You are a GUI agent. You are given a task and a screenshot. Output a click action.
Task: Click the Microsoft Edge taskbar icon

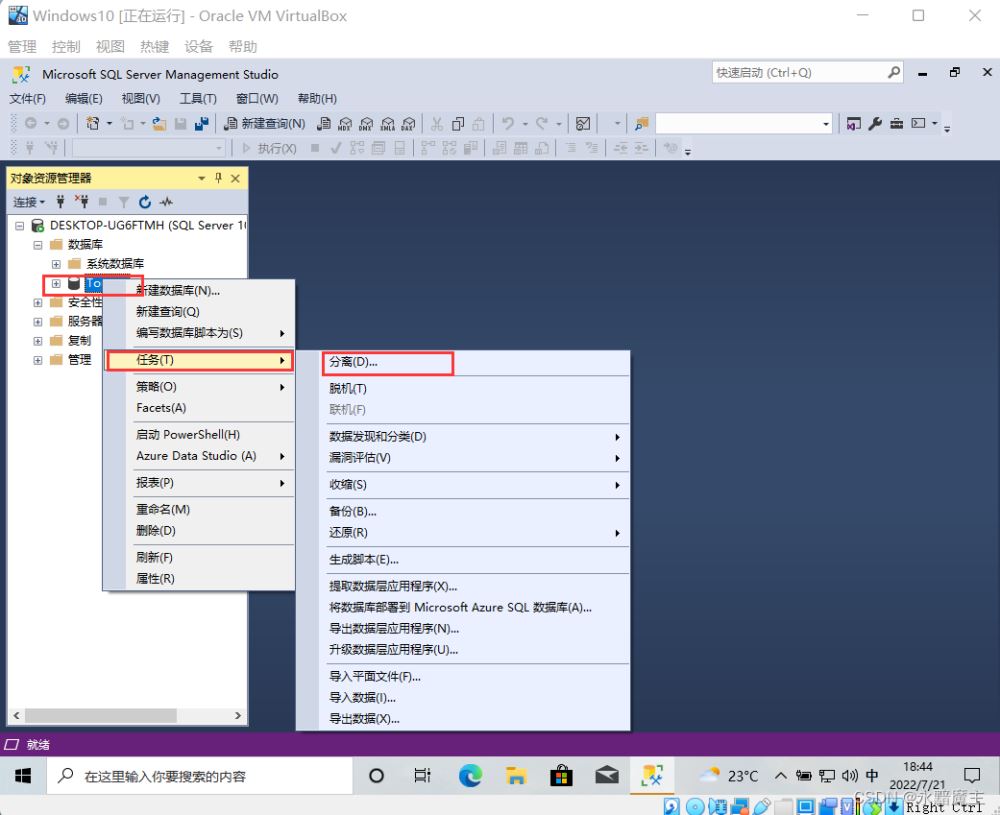tap(470, 776)
